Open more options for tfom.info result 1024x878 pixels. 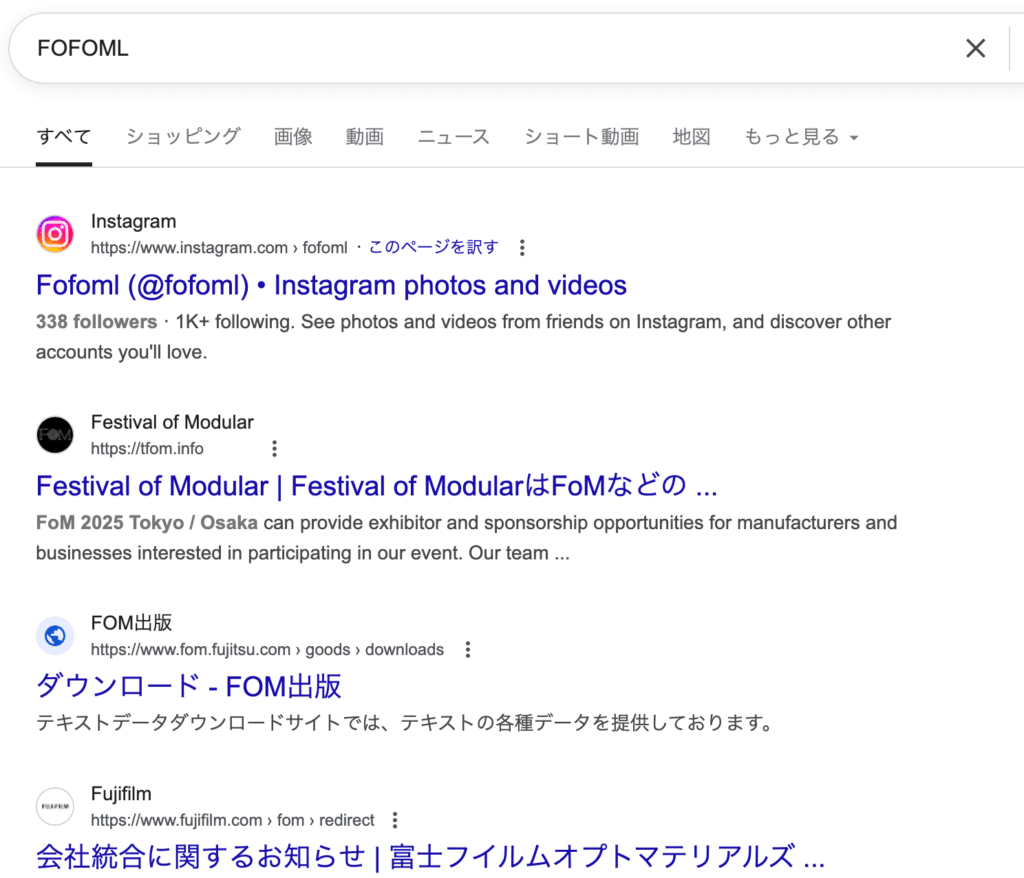pyautogui.click(x=274, y=449)
